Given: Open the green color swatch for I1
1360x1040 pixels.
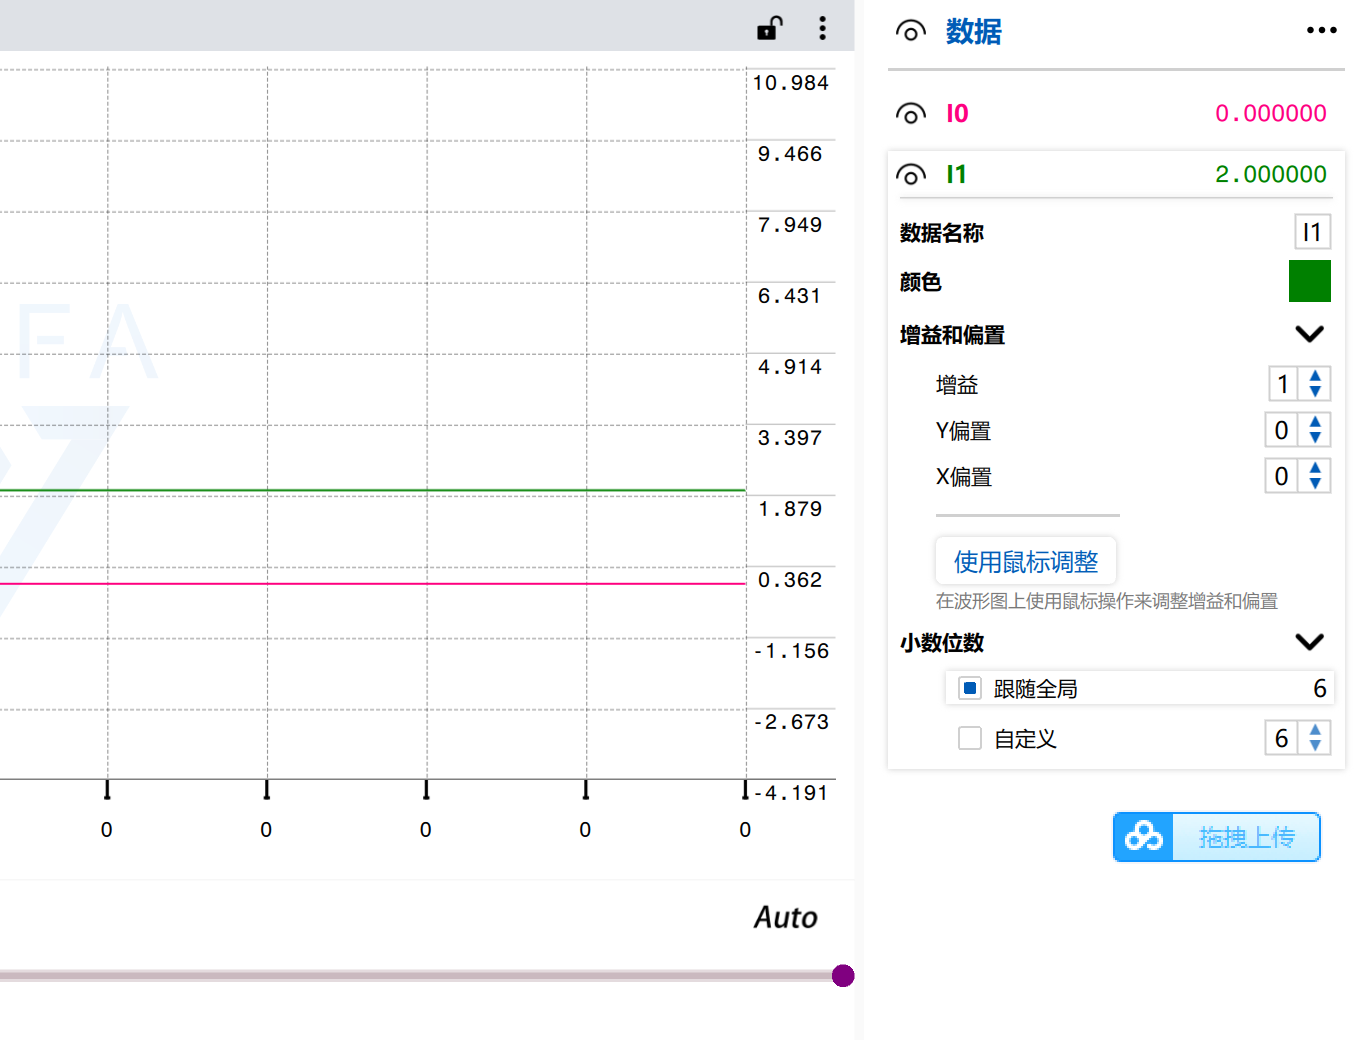Looking at the screenshot, I should click(x=1312, y=281).
